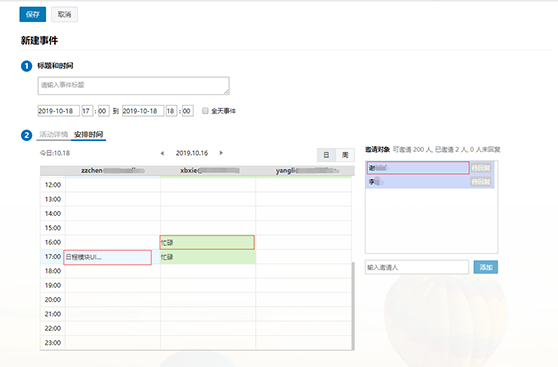
Task: Select the 安排时间 tab
Action: (x=88, y=135)
